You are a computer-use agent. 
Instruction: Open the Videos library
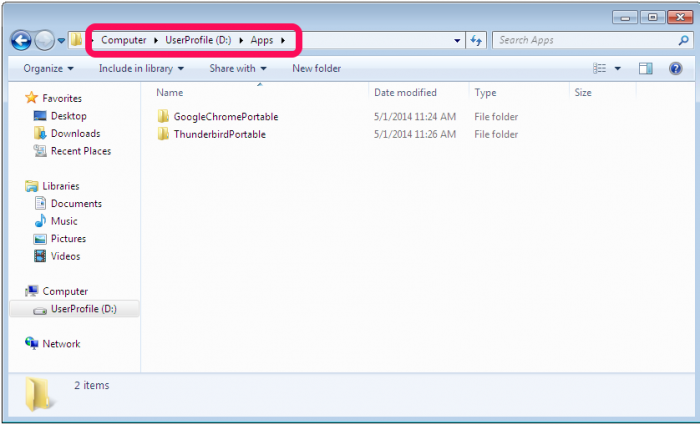(x=66, y=256)
